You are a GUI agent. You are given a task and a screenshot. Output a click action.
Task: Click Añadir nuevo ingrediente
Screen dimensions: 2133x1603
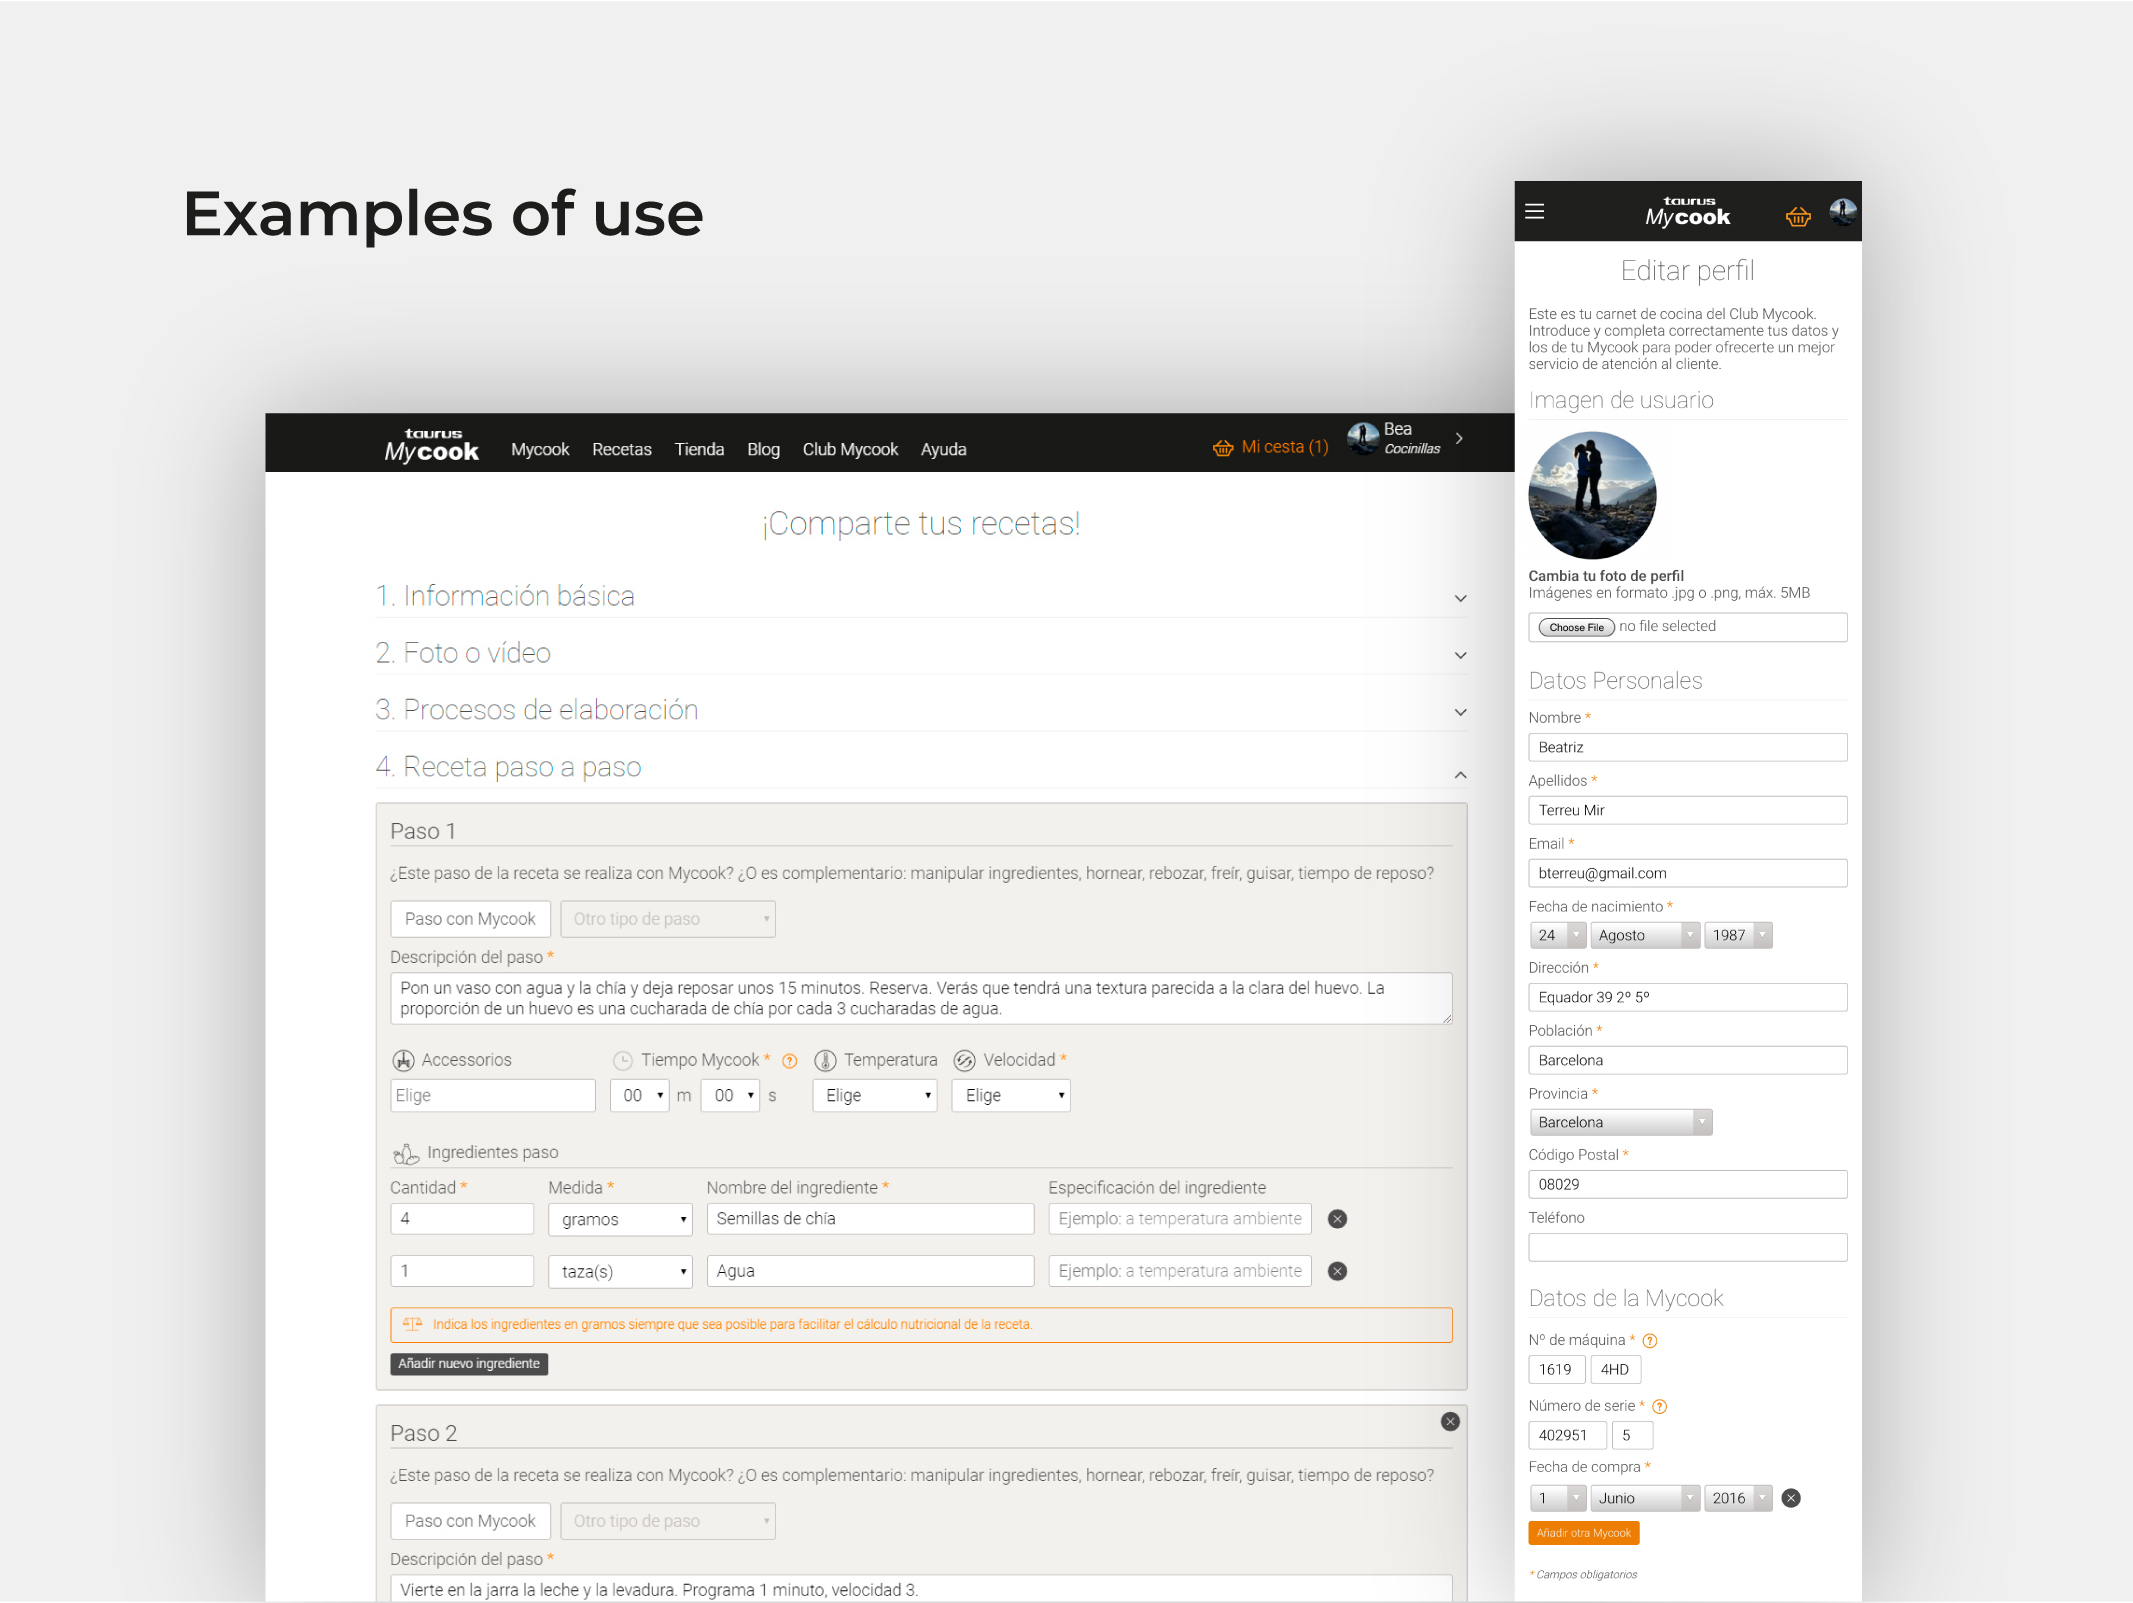tap(468, 1363)
